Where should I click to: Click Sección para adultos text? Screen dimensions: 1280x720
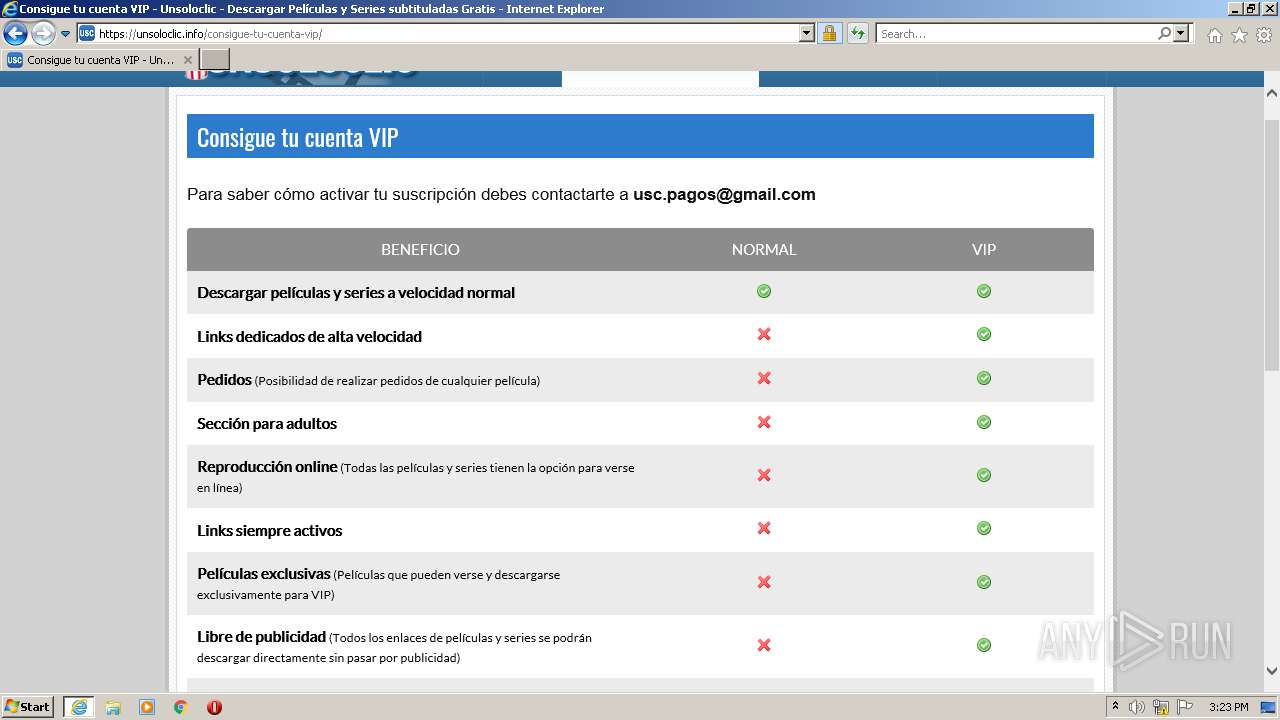click(x=267, y=424)
